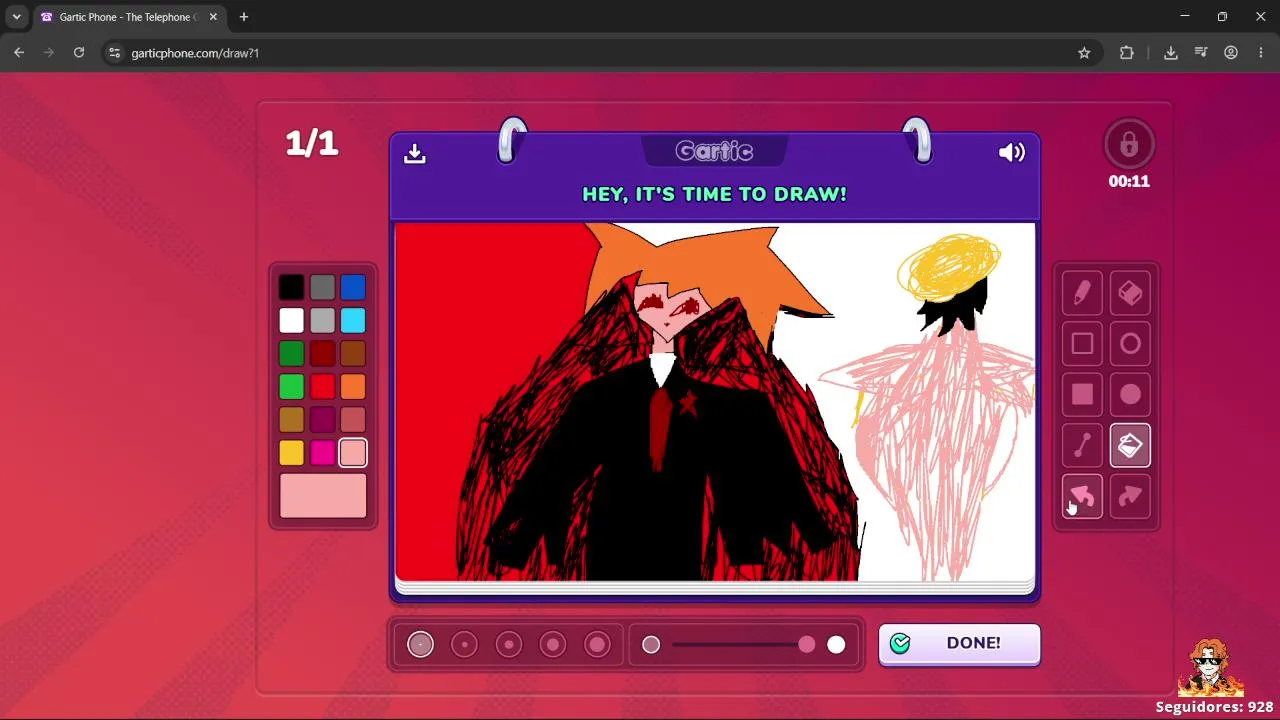The image size is (1280, 720).
Task: Expand the tab search dropdown
Action: 16,17
